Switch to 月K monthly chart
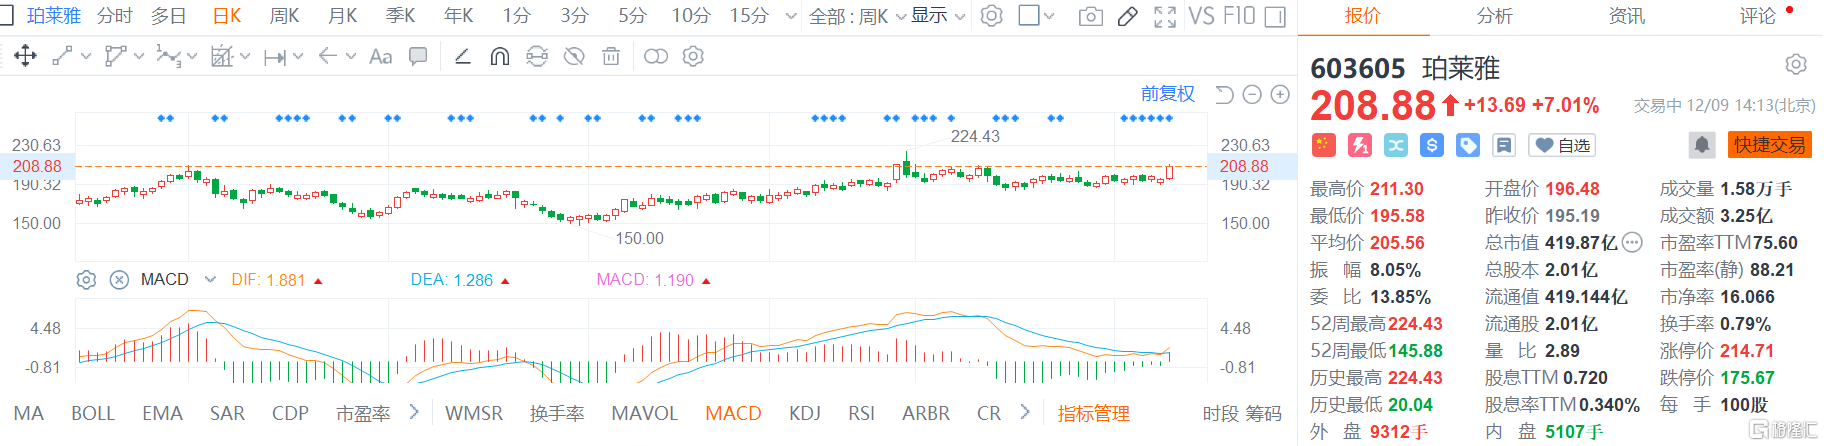This screenshot has width=1824, height=446. pyautogui.click(x=343, y=16)
